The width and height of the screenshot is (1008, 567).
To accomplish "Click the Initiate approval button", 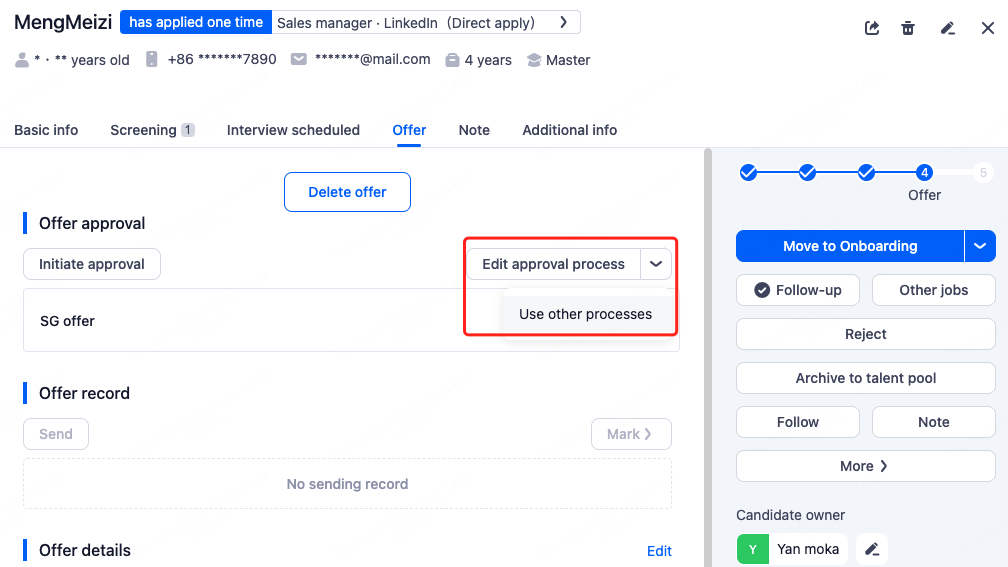I will tap(92, 264).
